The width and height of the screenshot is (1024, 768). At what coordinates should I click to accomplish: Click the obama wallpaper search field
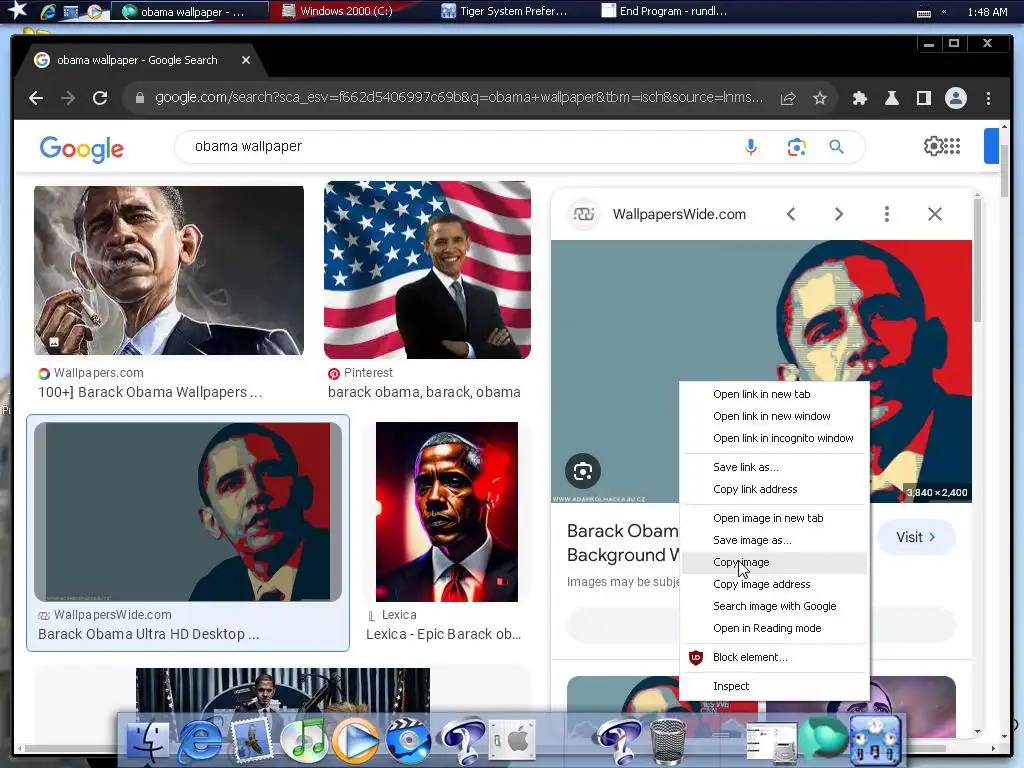click(457, 147)
